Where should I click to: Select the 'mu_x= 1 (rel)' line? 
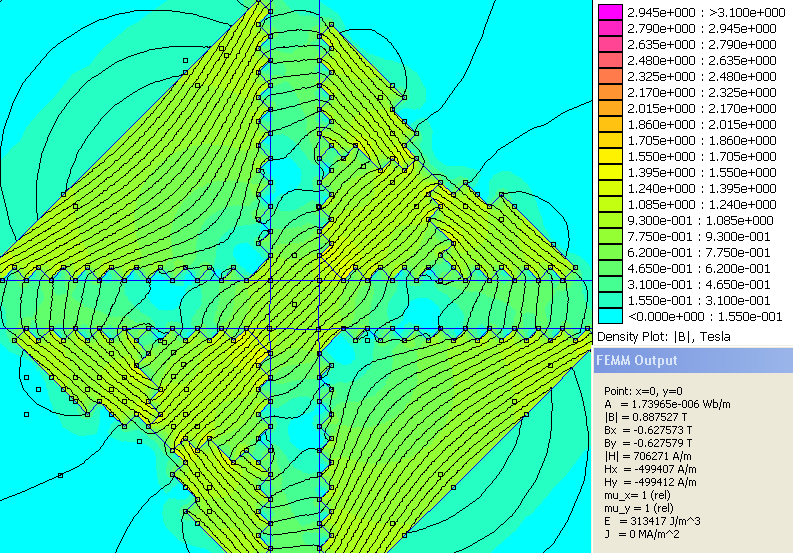(x=638, y=495)
